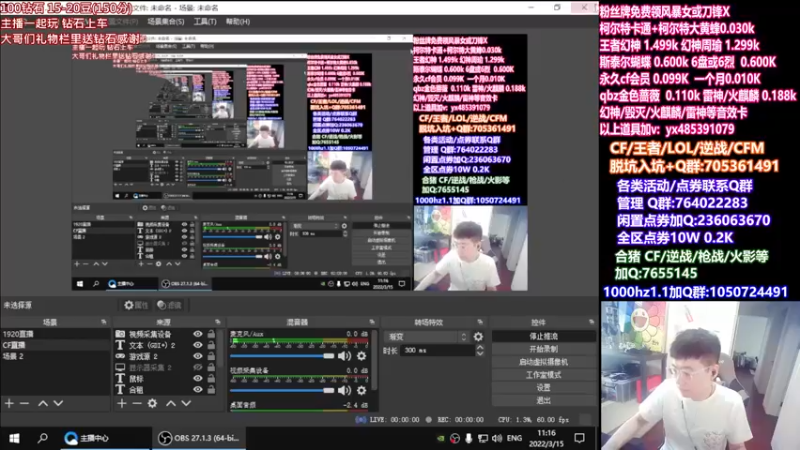Open the 帮助(H) menu

pos(238,22)
